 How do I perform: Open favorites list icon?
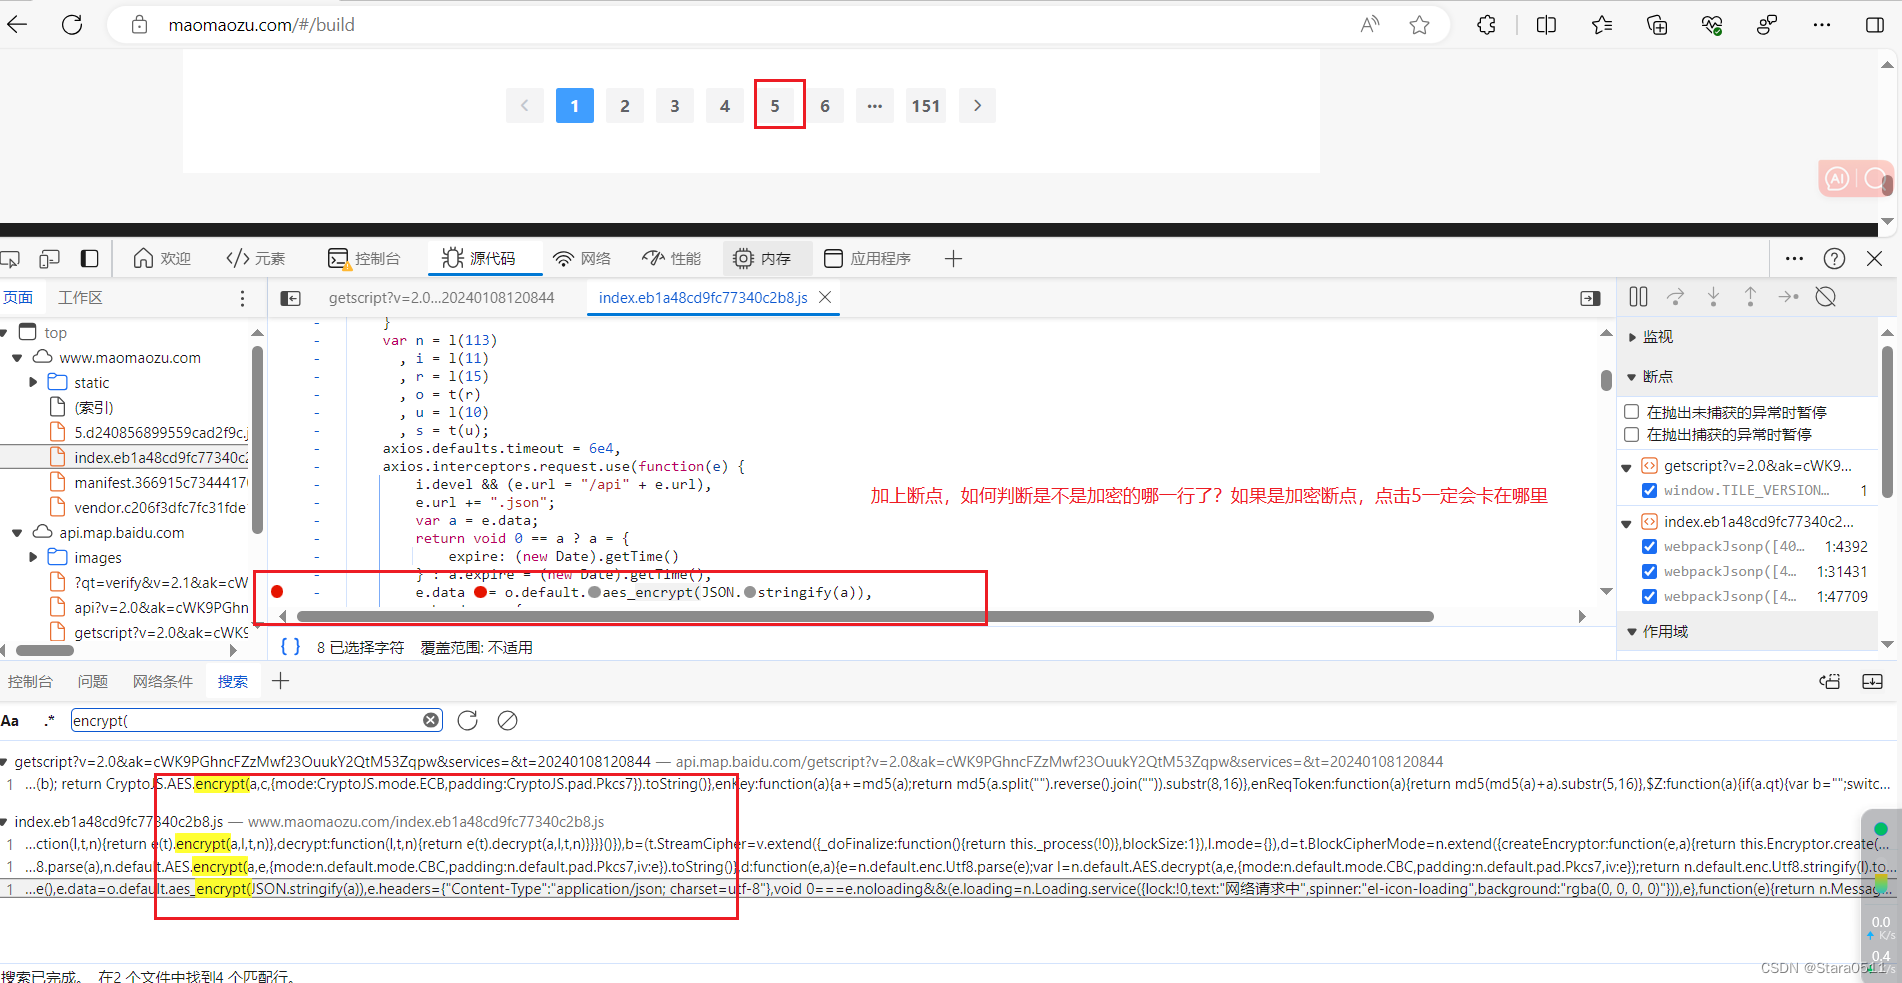click(1602, 25)
